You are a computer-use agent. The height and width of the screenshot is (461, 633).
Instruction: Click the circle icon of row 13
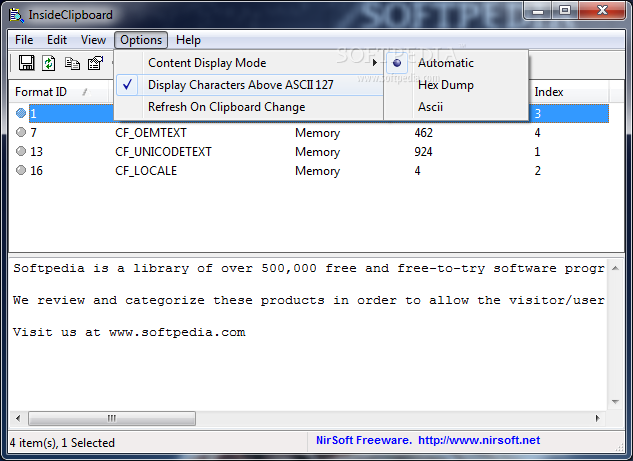tap(21, 151)
